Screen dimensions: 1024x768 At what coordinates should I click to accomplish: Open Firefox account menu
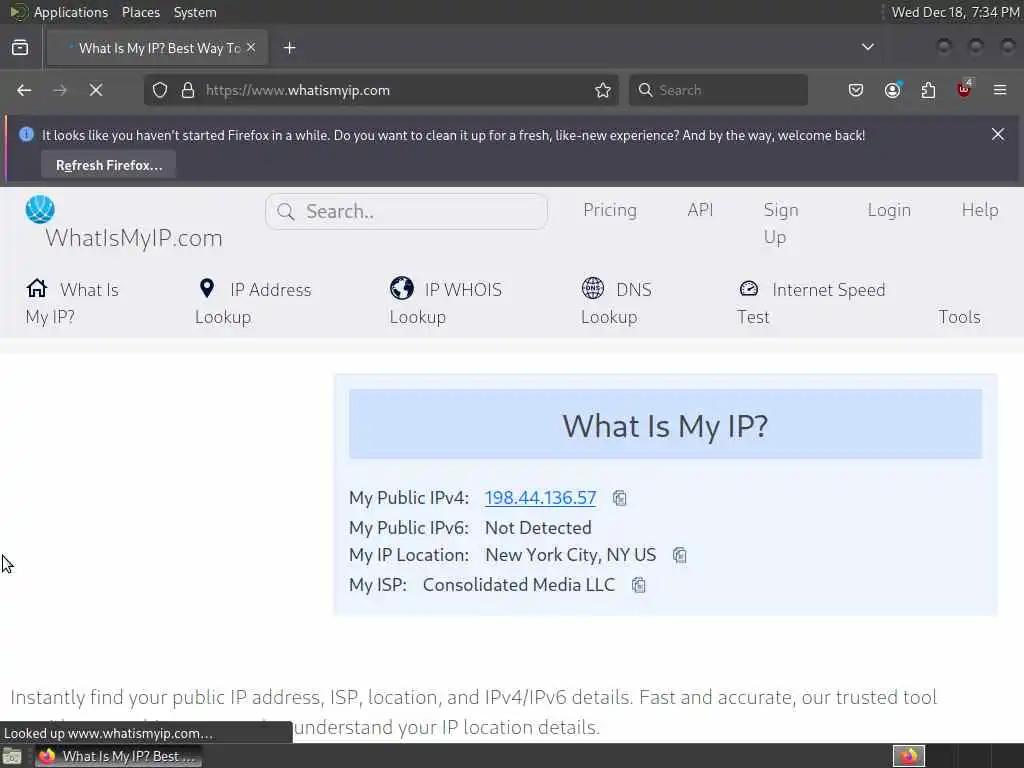[x=892, y=90]
